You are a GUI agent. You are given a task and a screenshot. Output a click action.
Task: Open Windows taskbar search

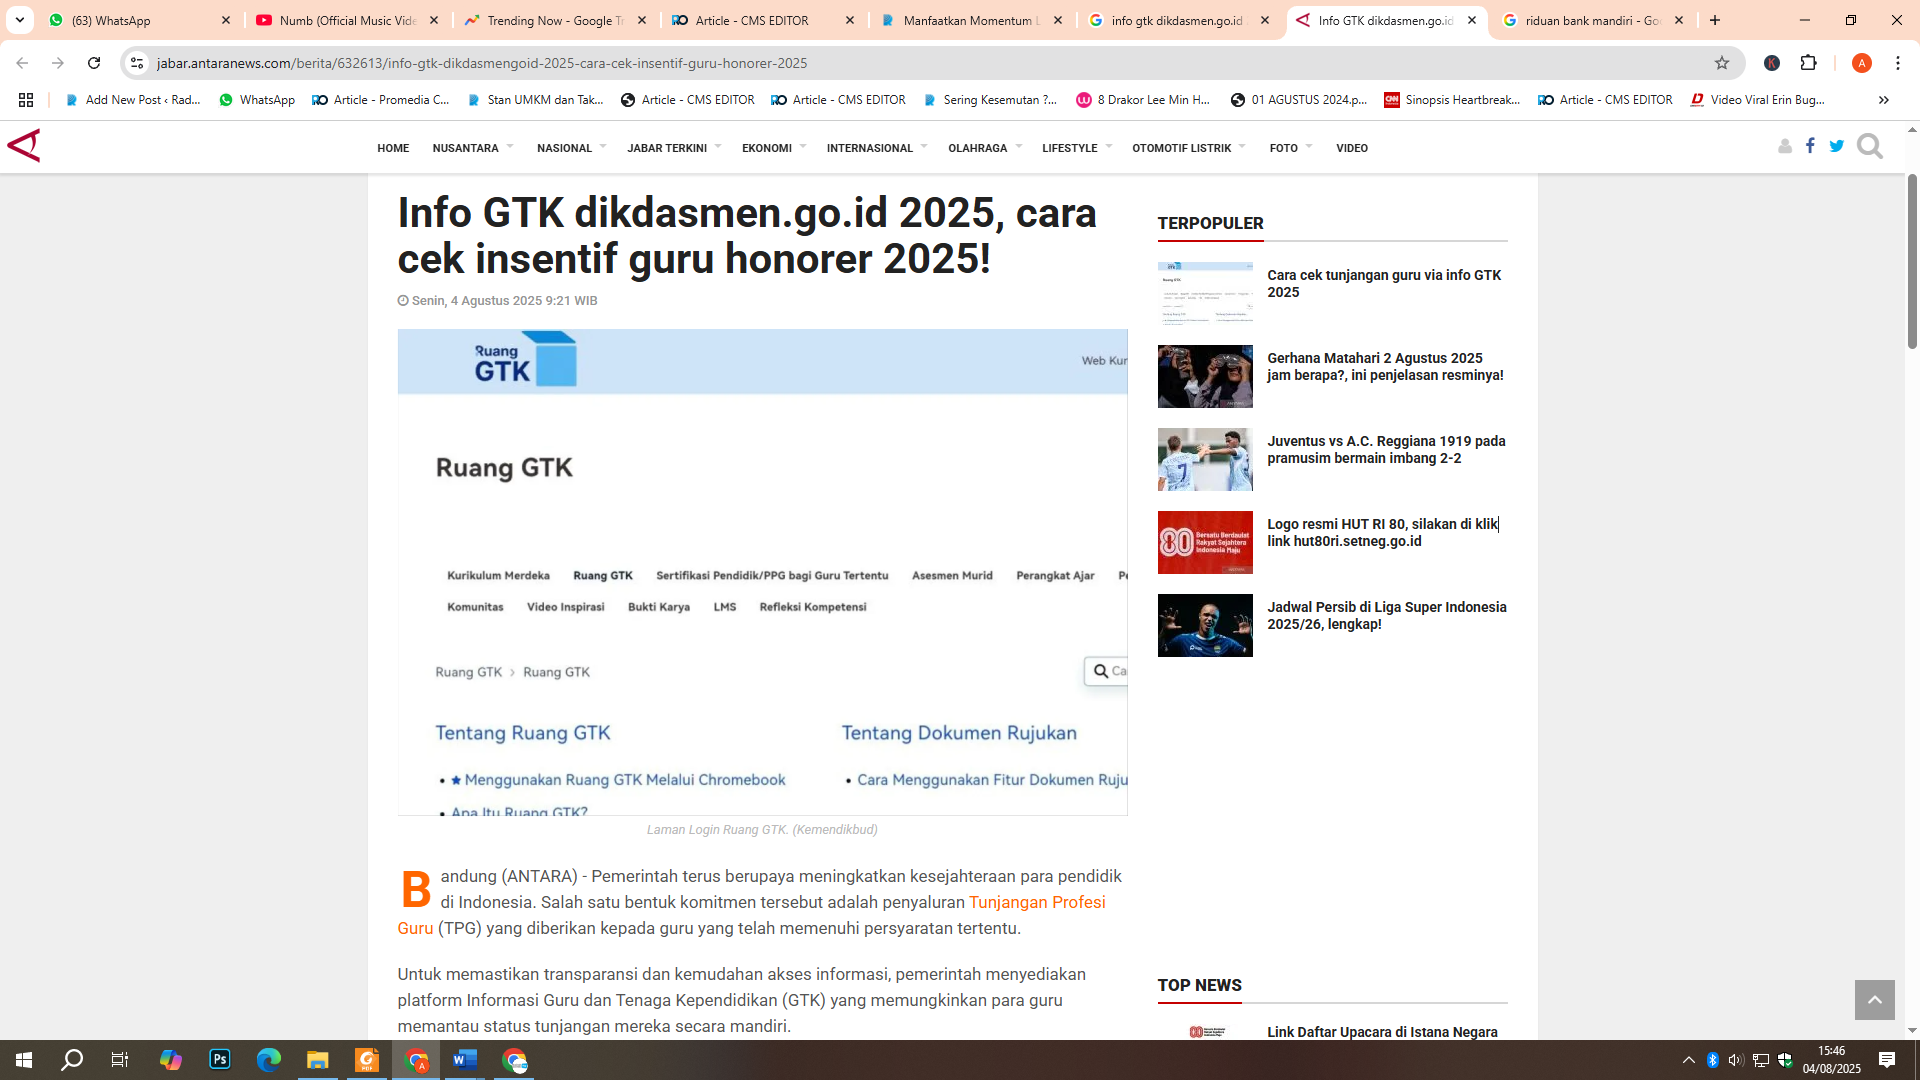tap(72, 1060)
